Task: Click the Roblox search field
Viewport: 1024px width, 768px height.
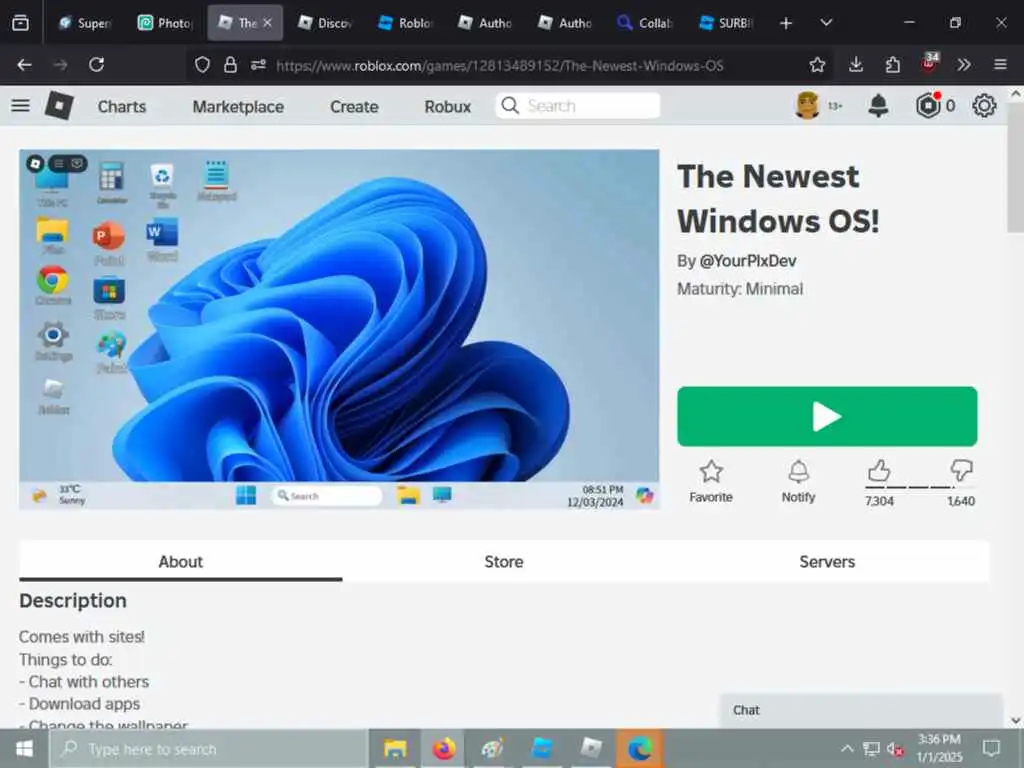Action: 578,106
